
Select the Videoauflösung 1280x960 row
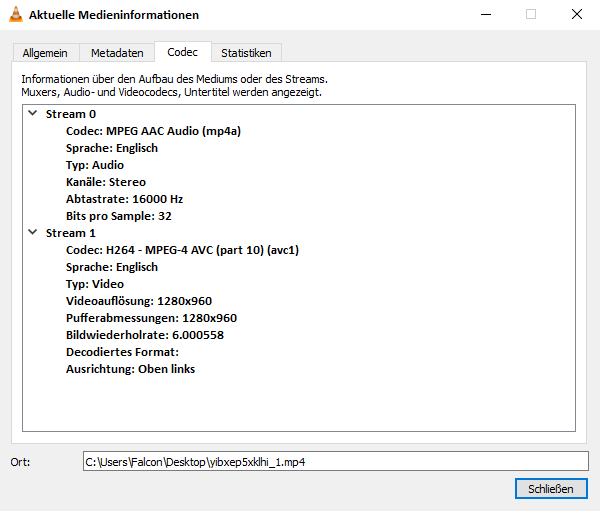(x=138, y=301)
